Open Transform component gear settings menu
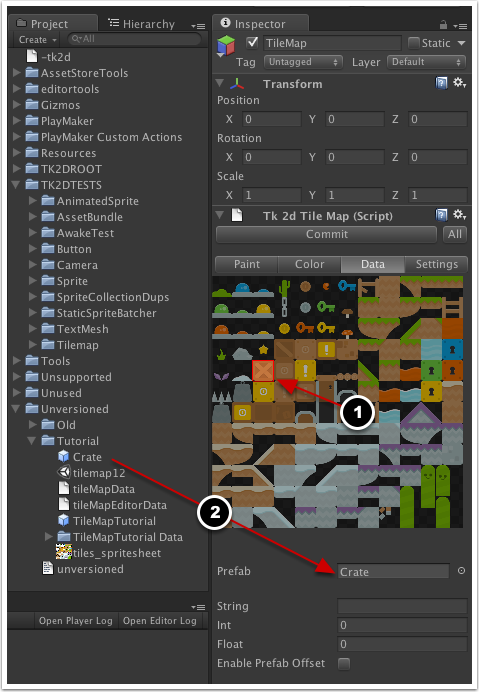 459,83
